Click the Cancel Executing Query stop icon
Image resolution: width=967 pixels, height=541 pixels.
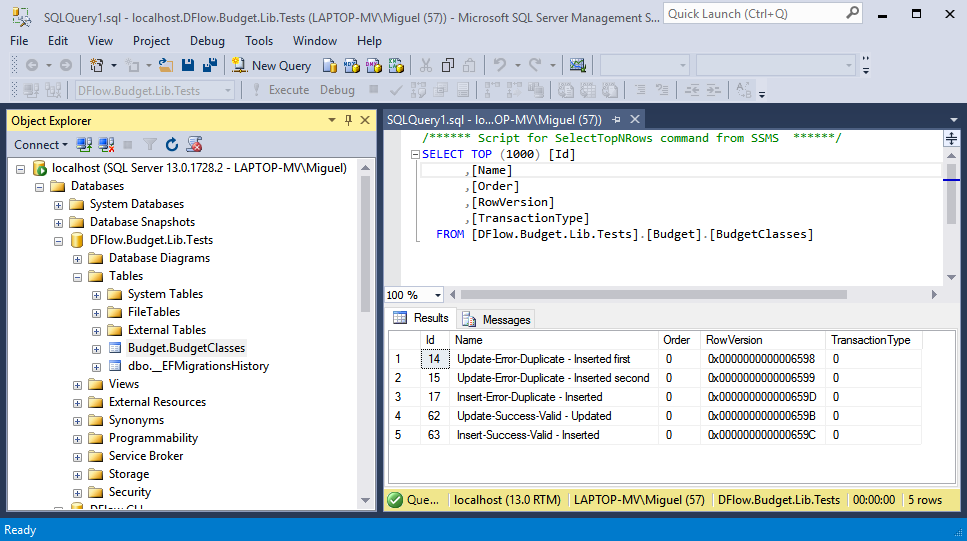click(x=374, y=90)
